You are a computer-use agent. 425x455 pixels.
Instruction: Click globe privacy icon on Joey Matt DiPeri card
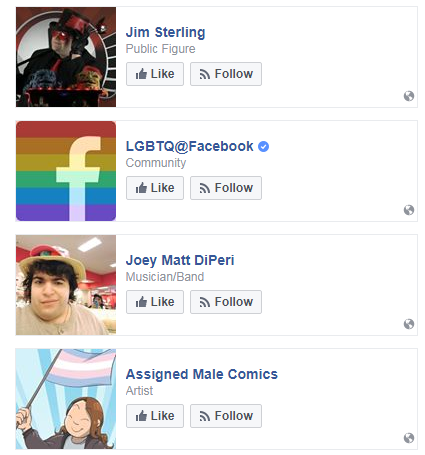(409, 324)
